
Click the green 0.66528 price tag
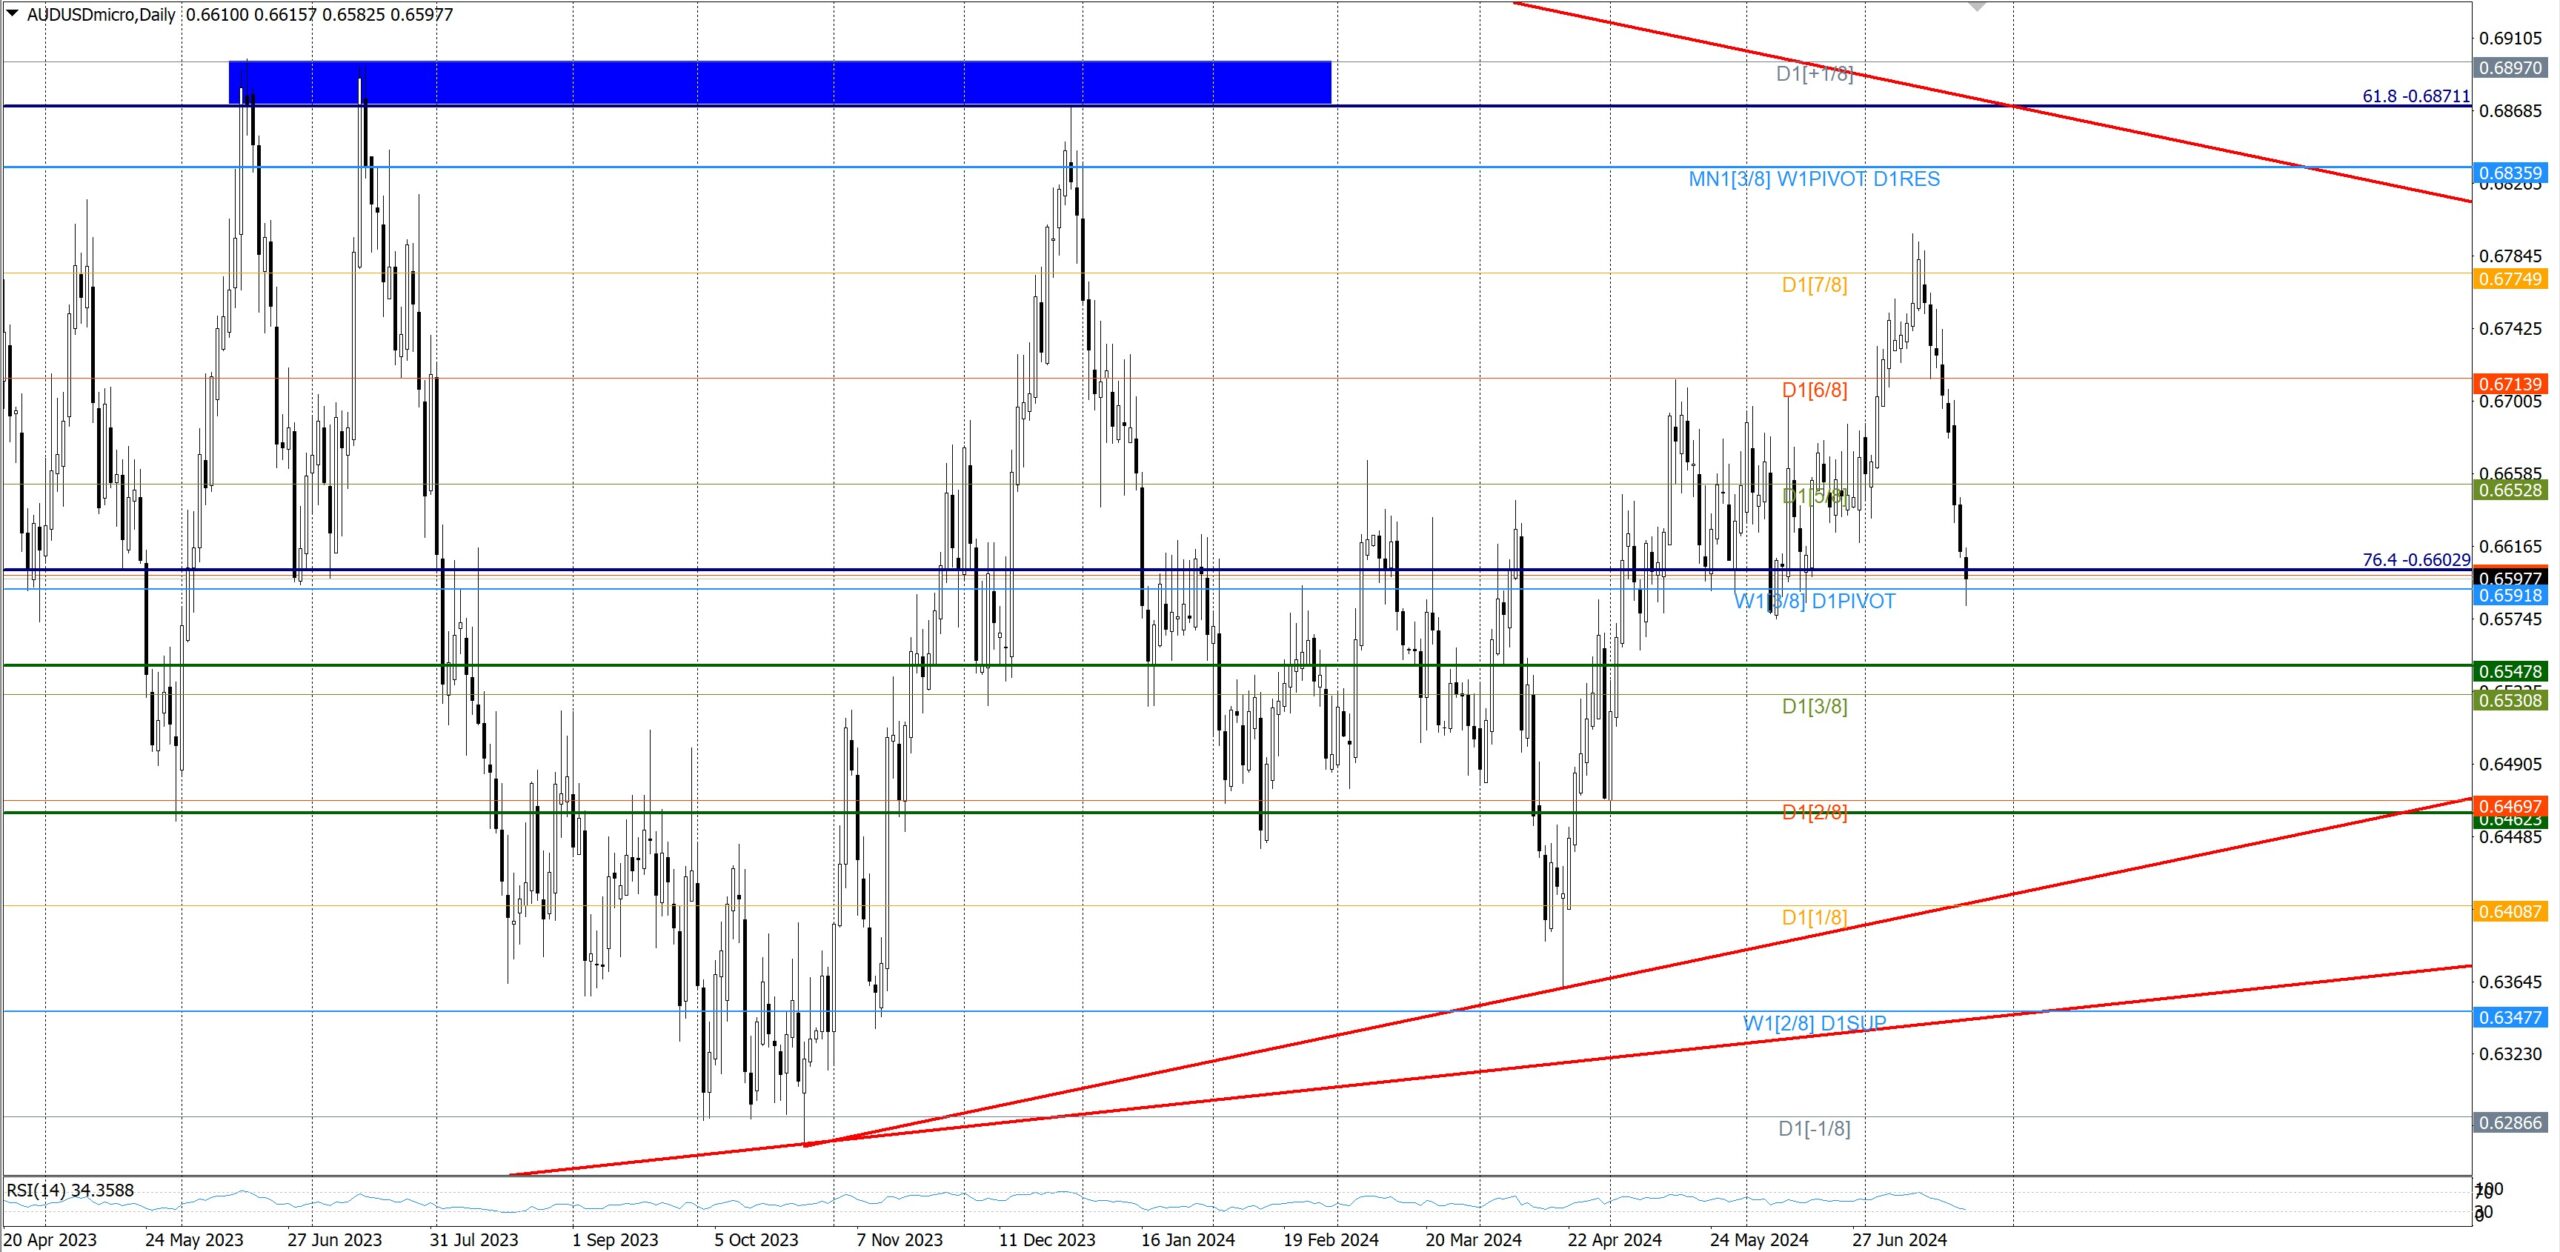[x=2509, y=490]
